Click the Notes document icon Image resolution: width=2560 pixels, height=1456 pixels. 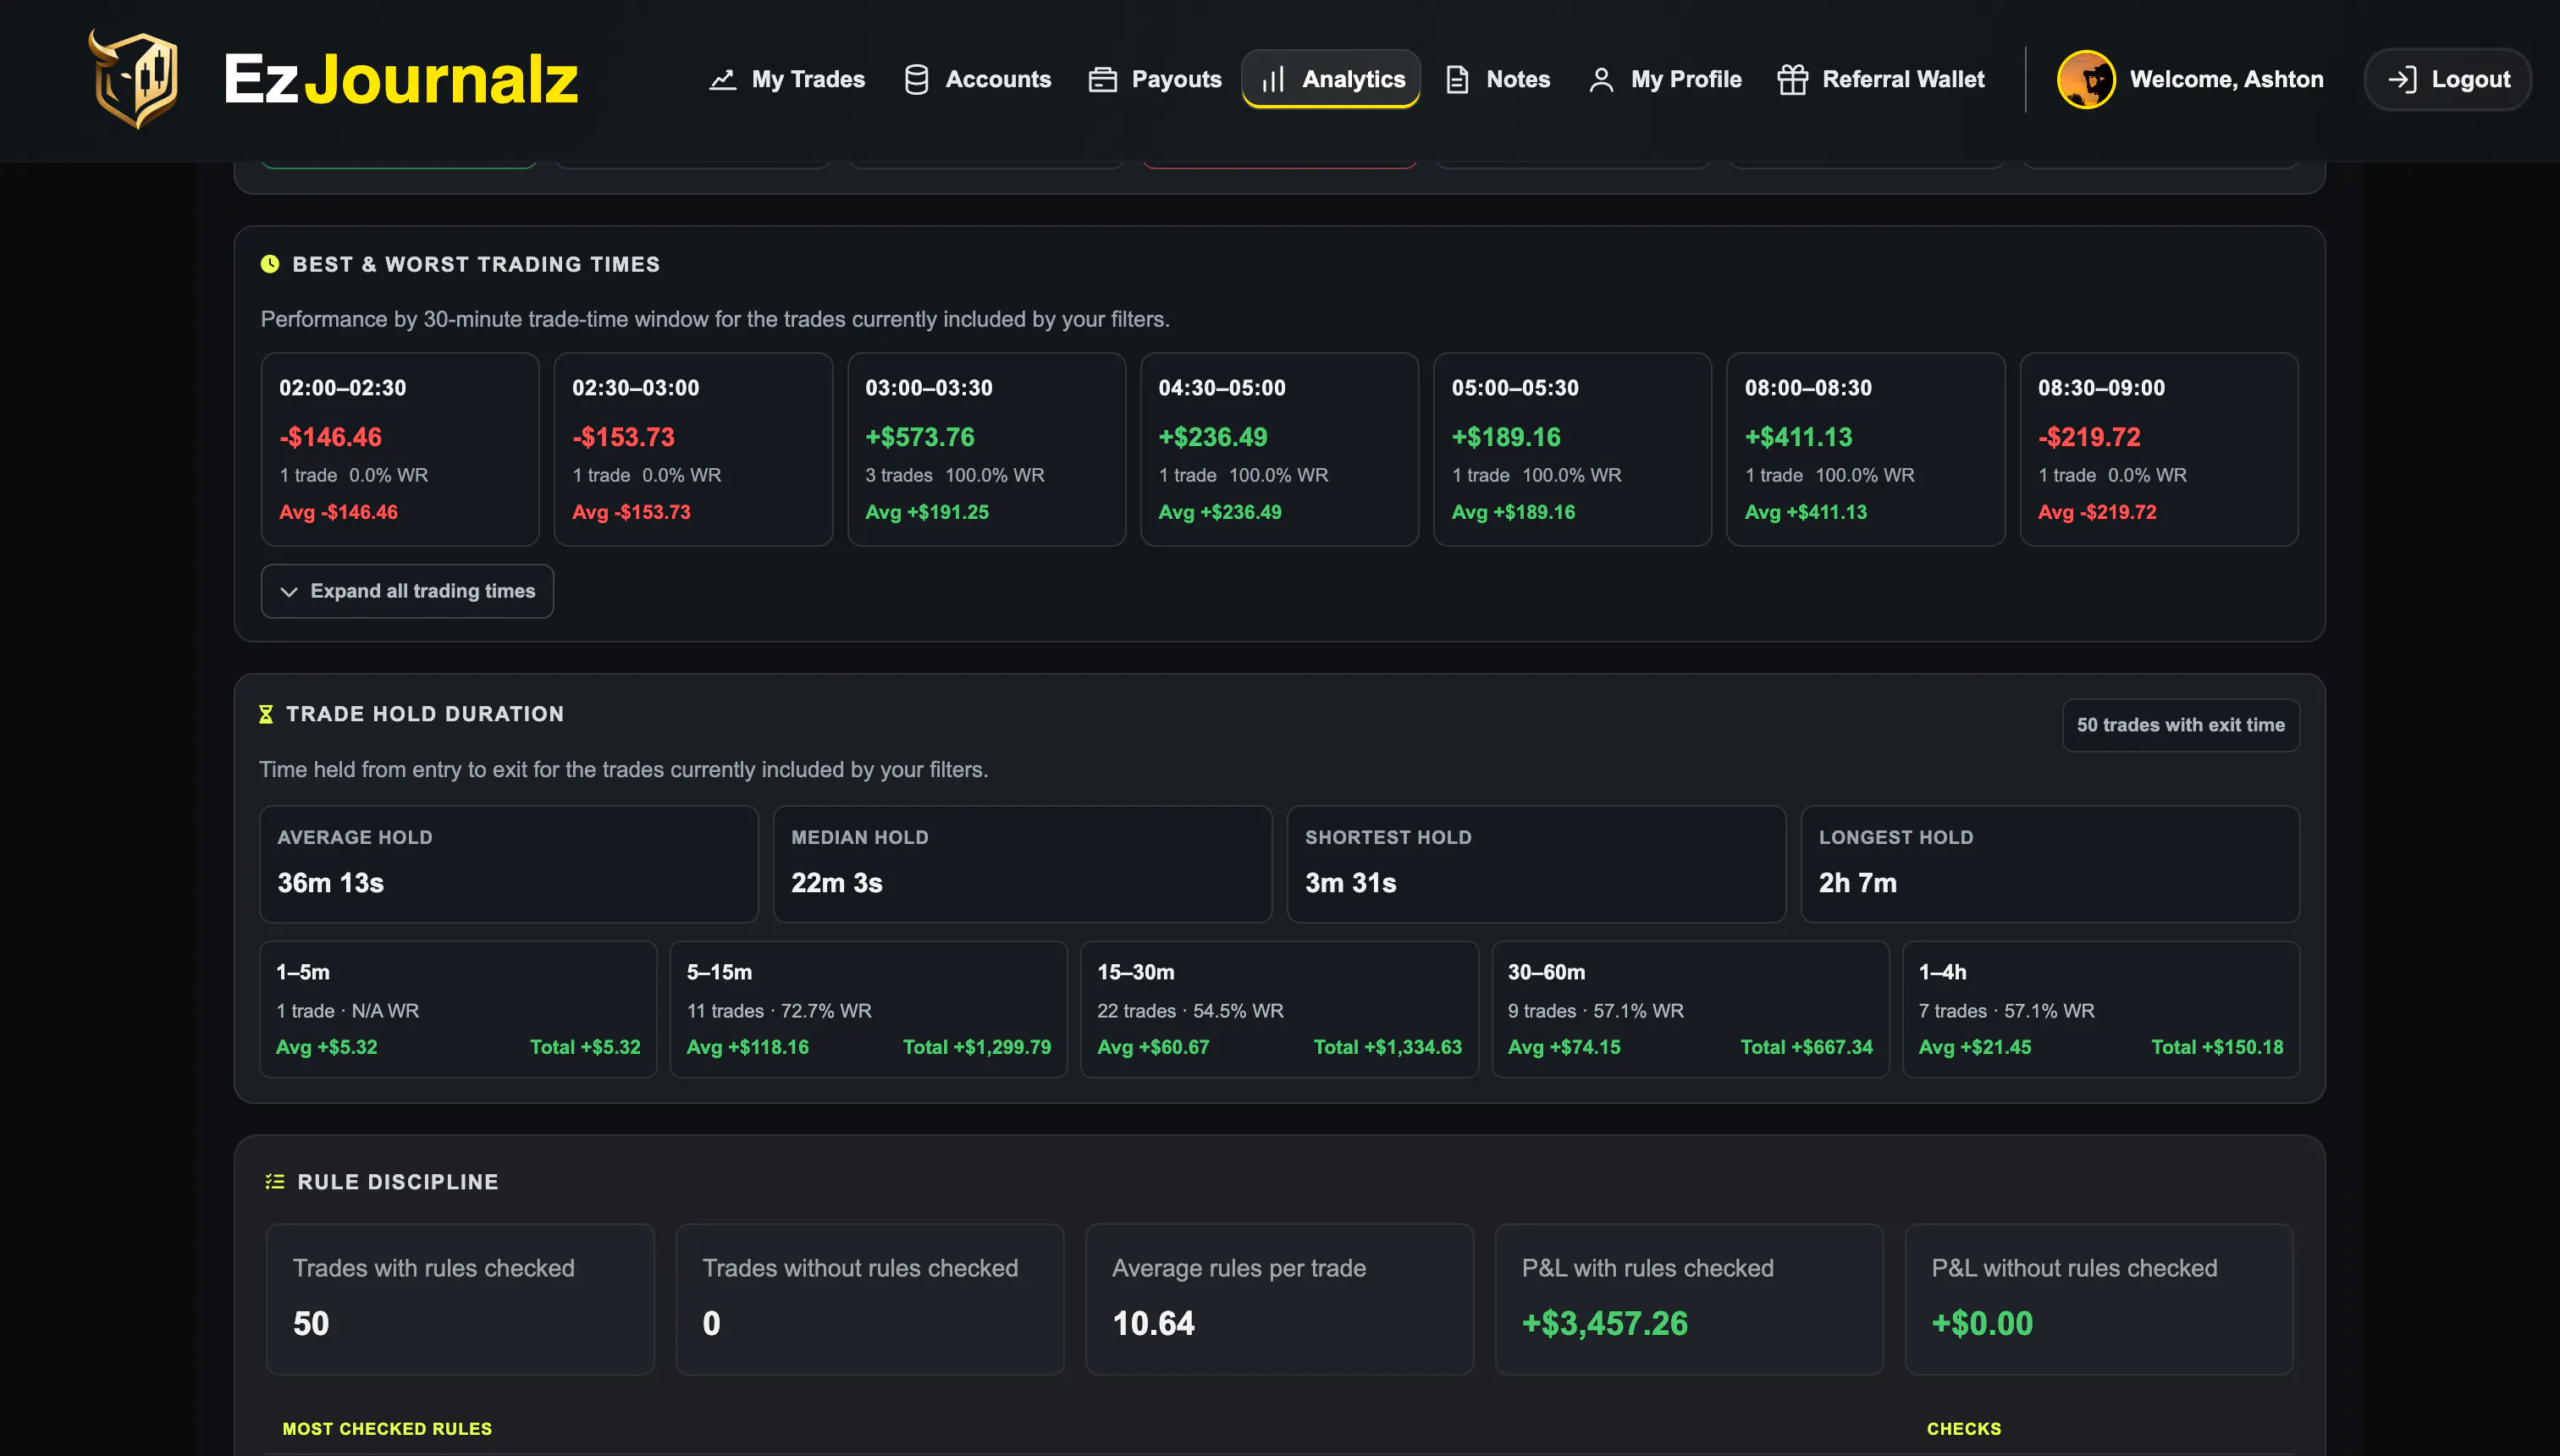click(1457, 80)
